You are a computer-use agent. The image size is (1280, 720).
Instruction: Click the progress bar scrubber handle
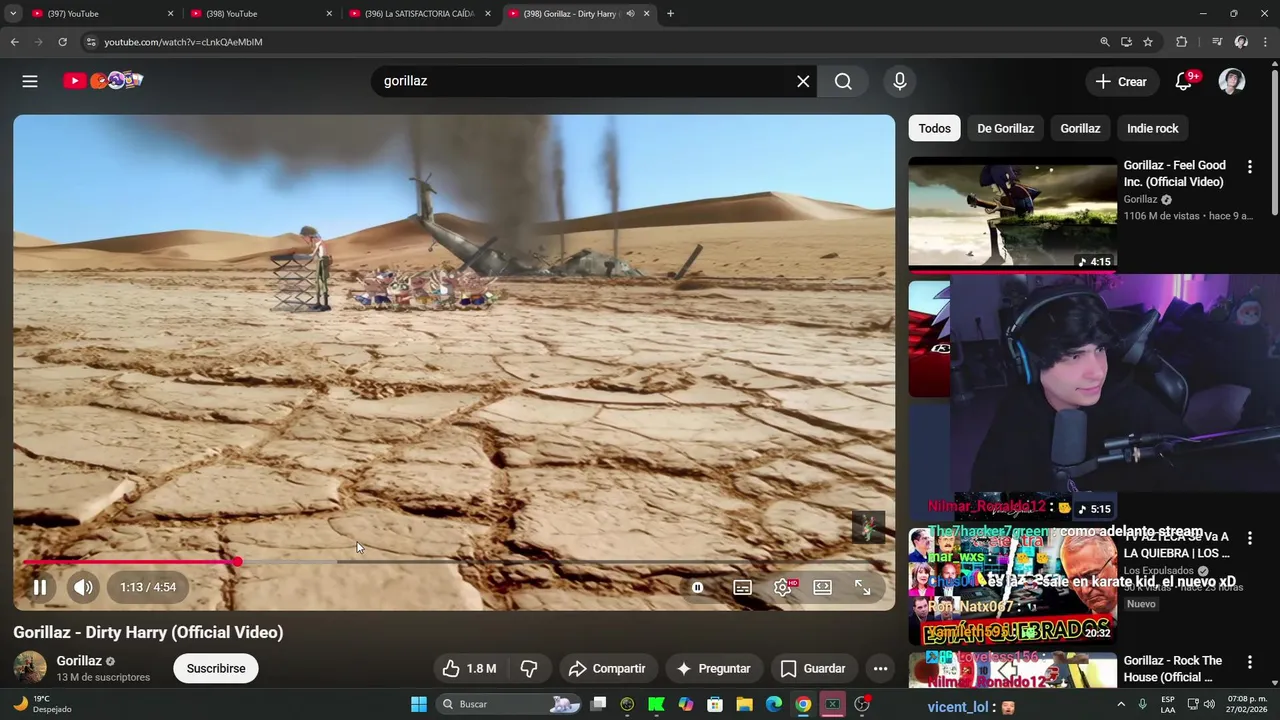point(238,562)
